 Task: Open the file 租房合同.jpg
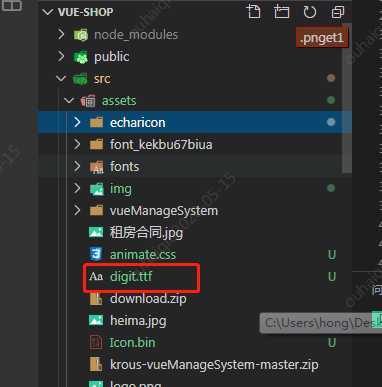[146, 233]
